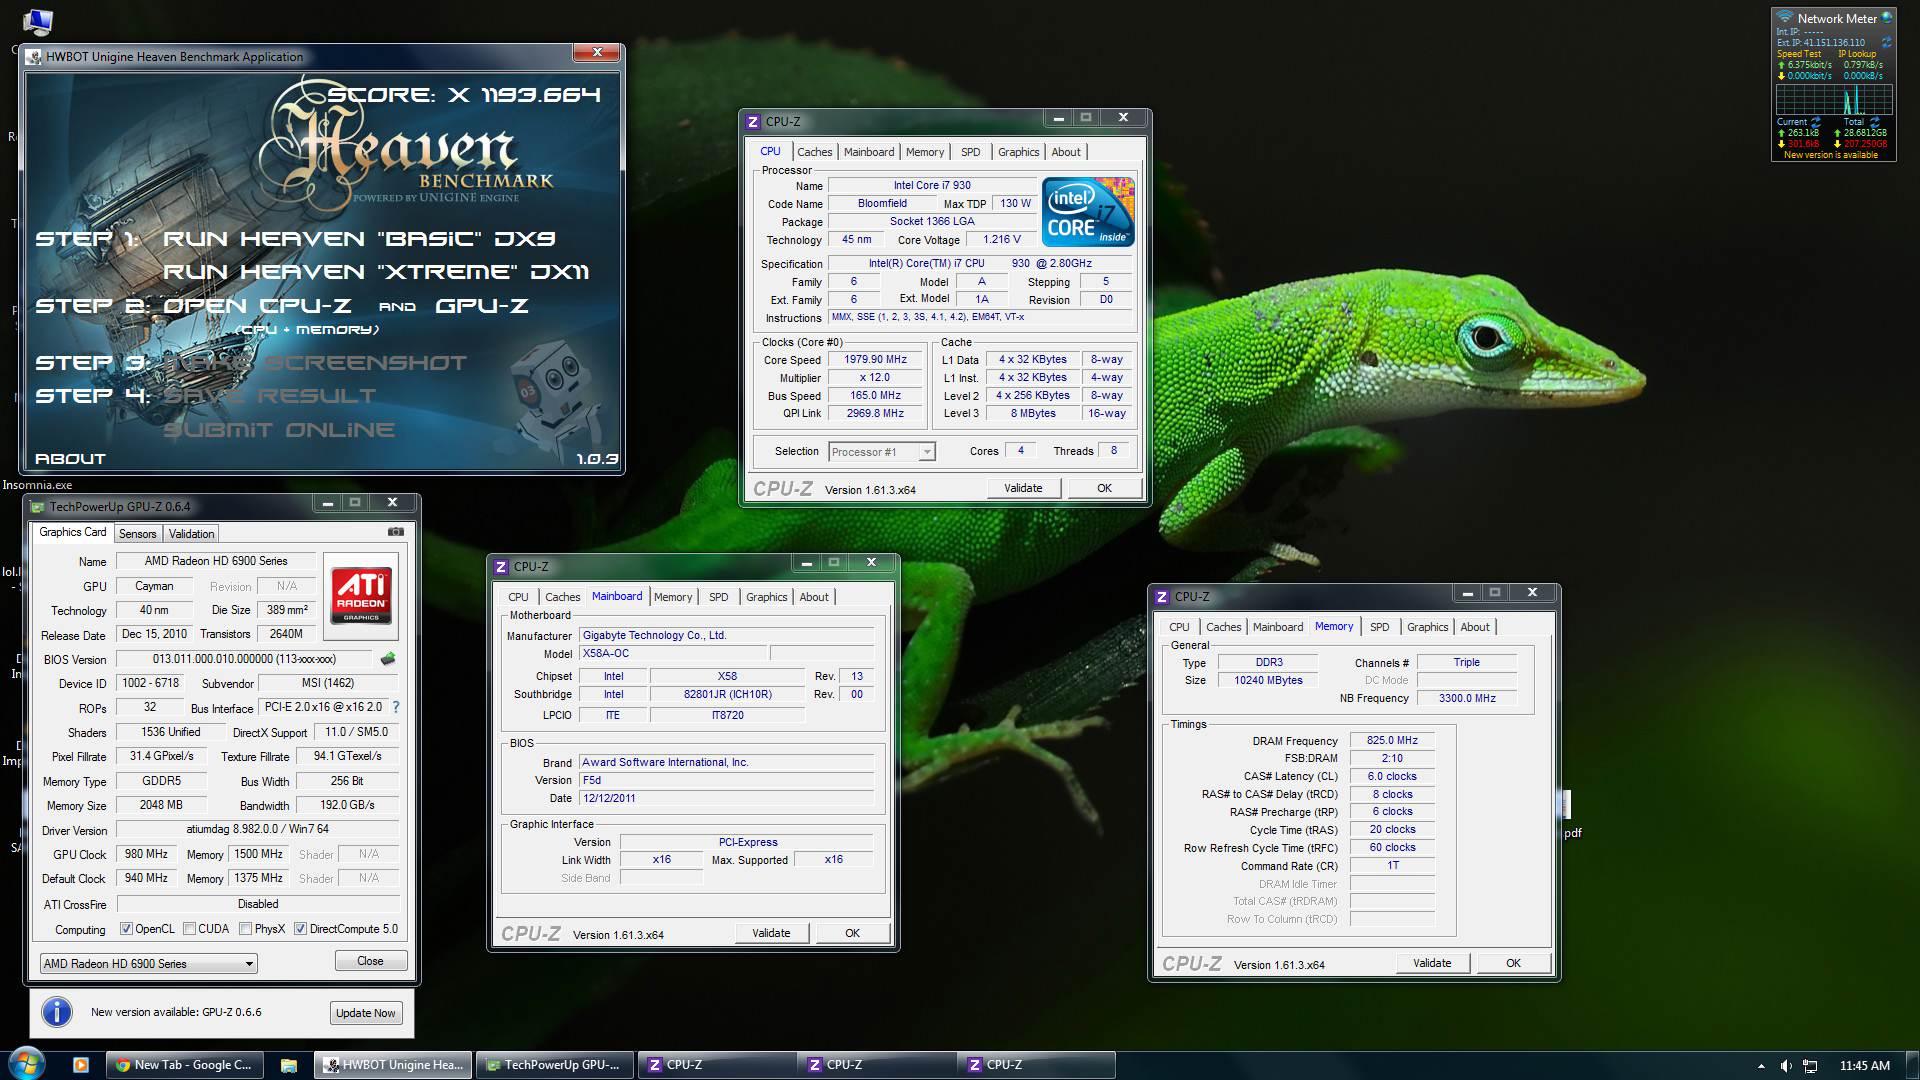
Task: Open the Memory tab in CPU-Z Mainboard window
Action: (673, 597)
